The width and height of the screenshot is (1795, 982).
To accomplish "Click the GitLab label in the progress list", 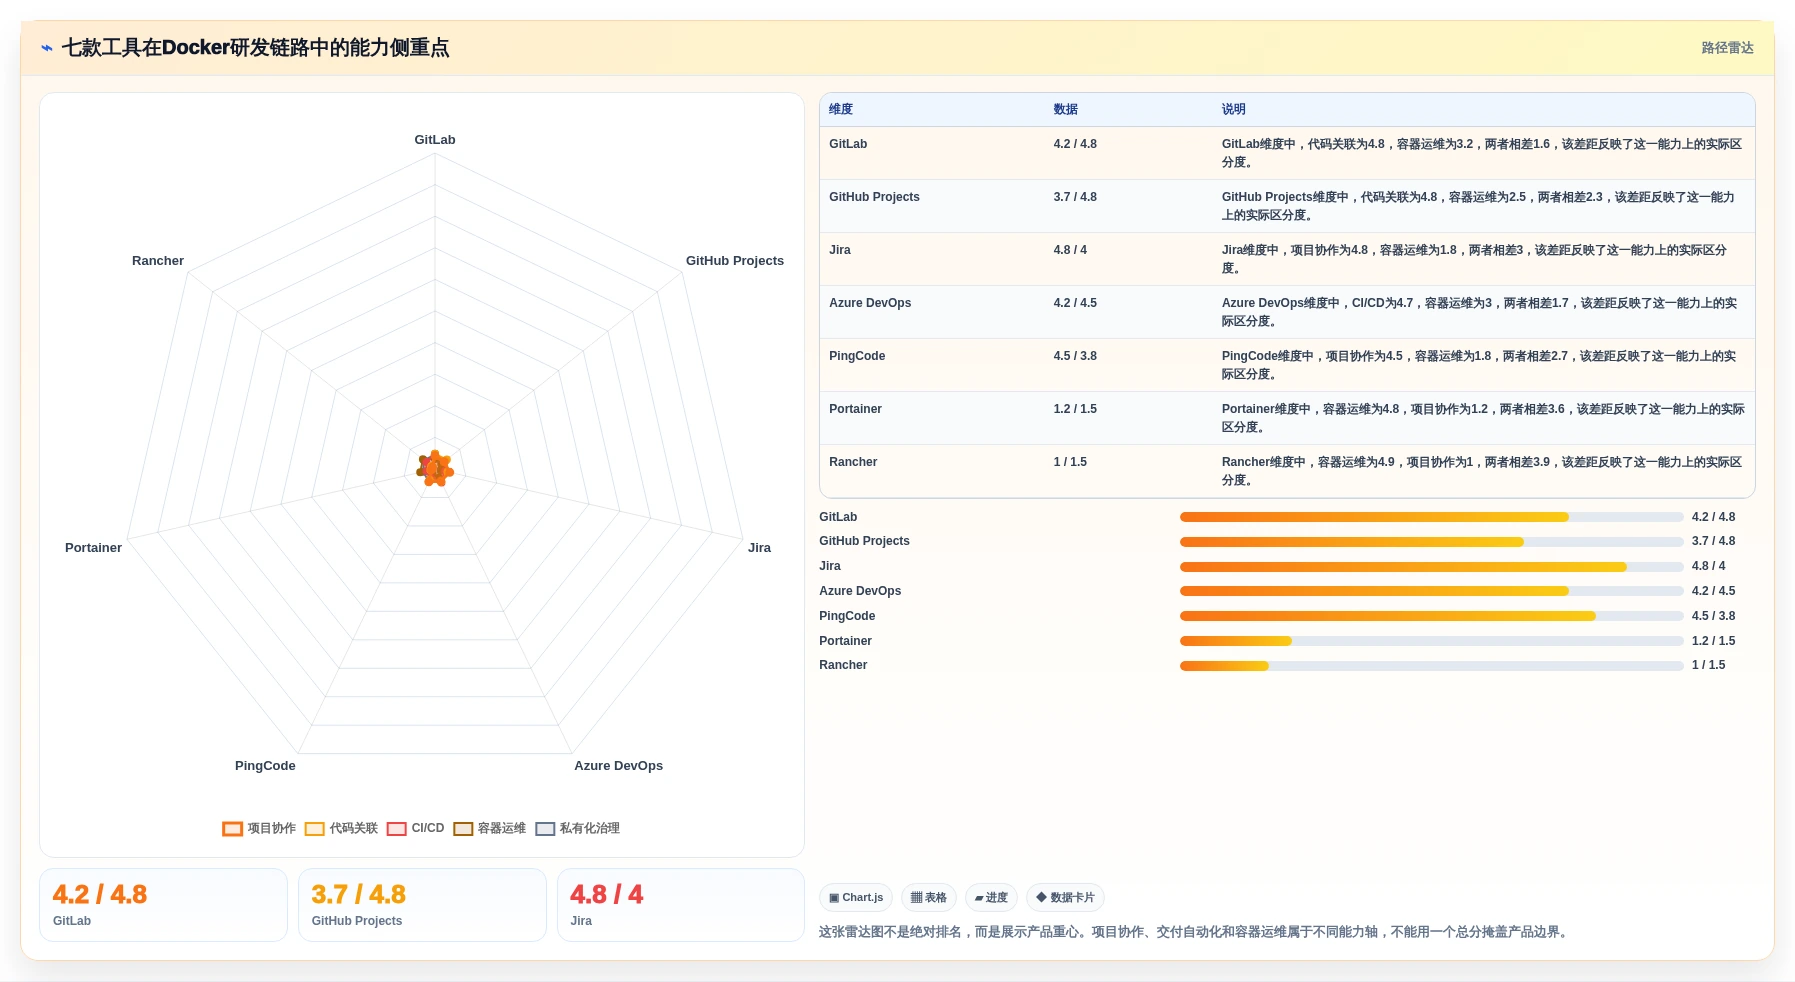I will [838, 517].
